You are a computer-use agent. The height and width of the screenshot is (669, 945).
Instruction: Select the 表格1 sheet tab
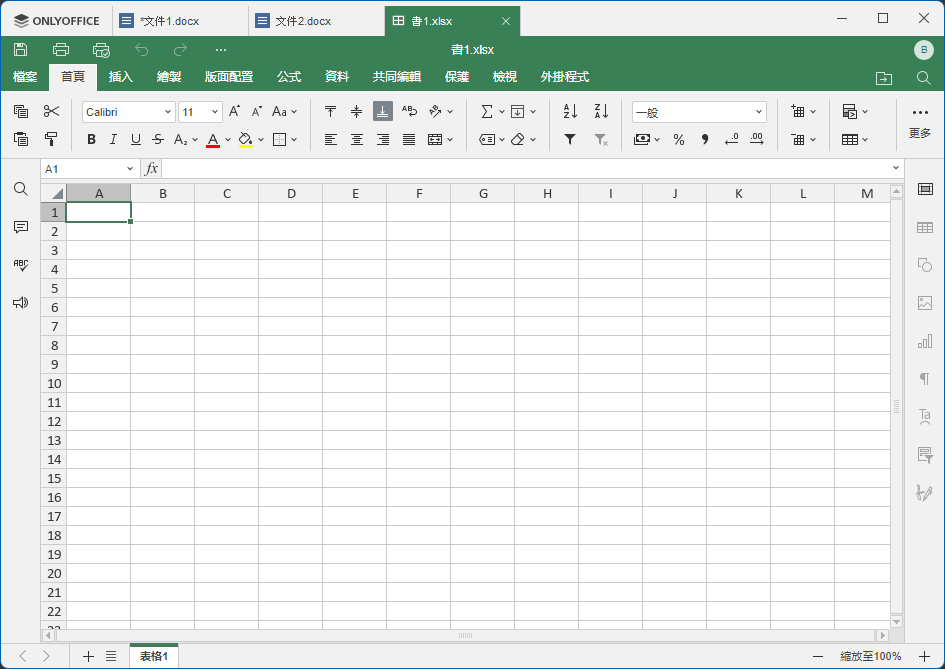pyautogui.click(x=154, y=656)
